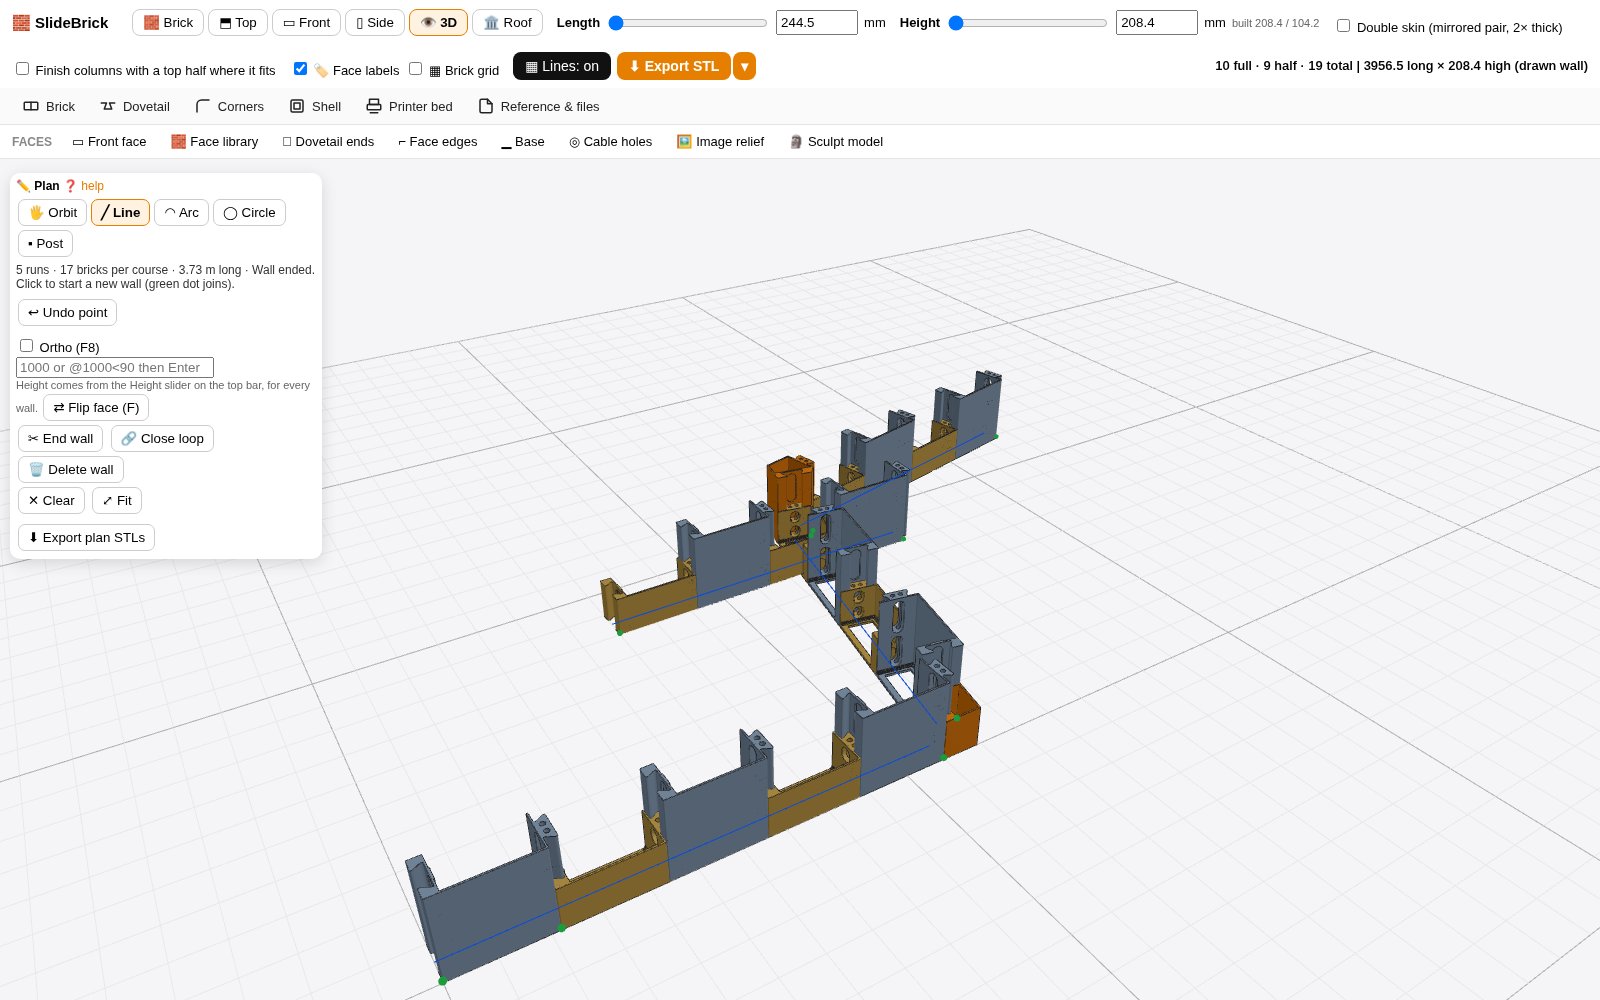Switch to Top view
This screenshot has height=1000, width=1600.
tap(238, 22)
